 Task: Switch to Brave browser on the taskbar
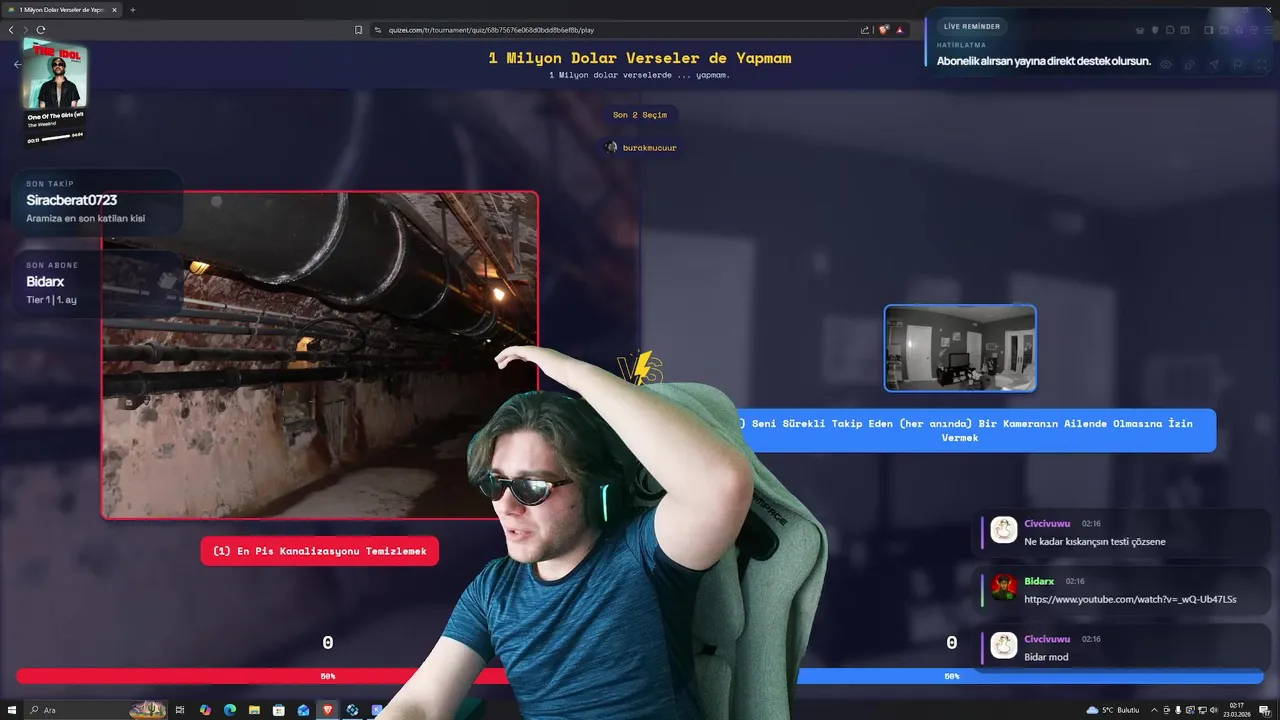click(328, 710)
